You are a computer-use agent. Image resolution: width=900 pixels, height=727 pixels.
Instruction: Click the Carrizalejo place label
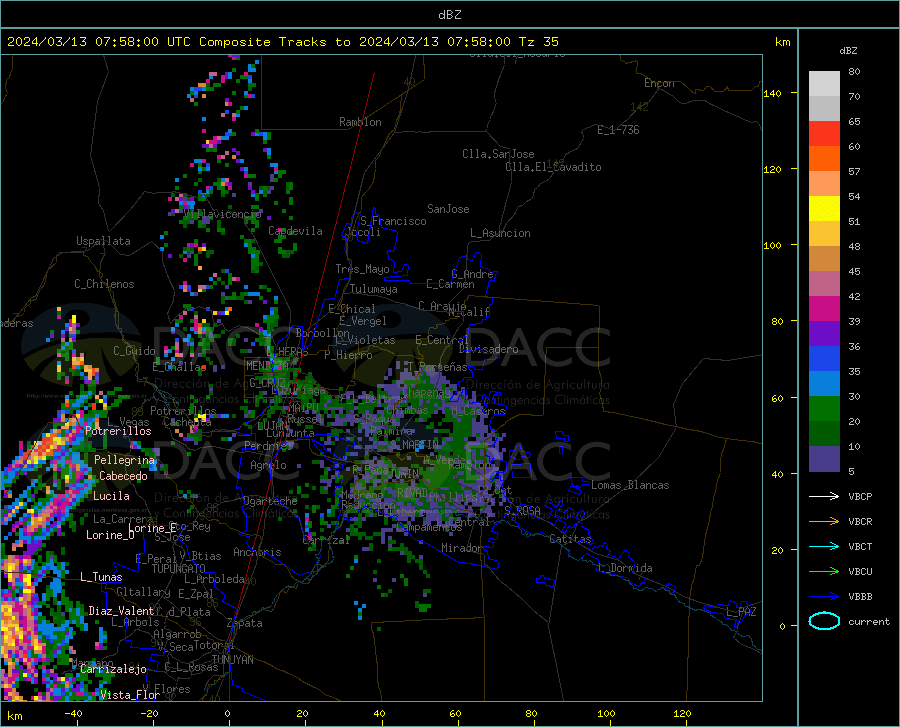coord(113,669)
